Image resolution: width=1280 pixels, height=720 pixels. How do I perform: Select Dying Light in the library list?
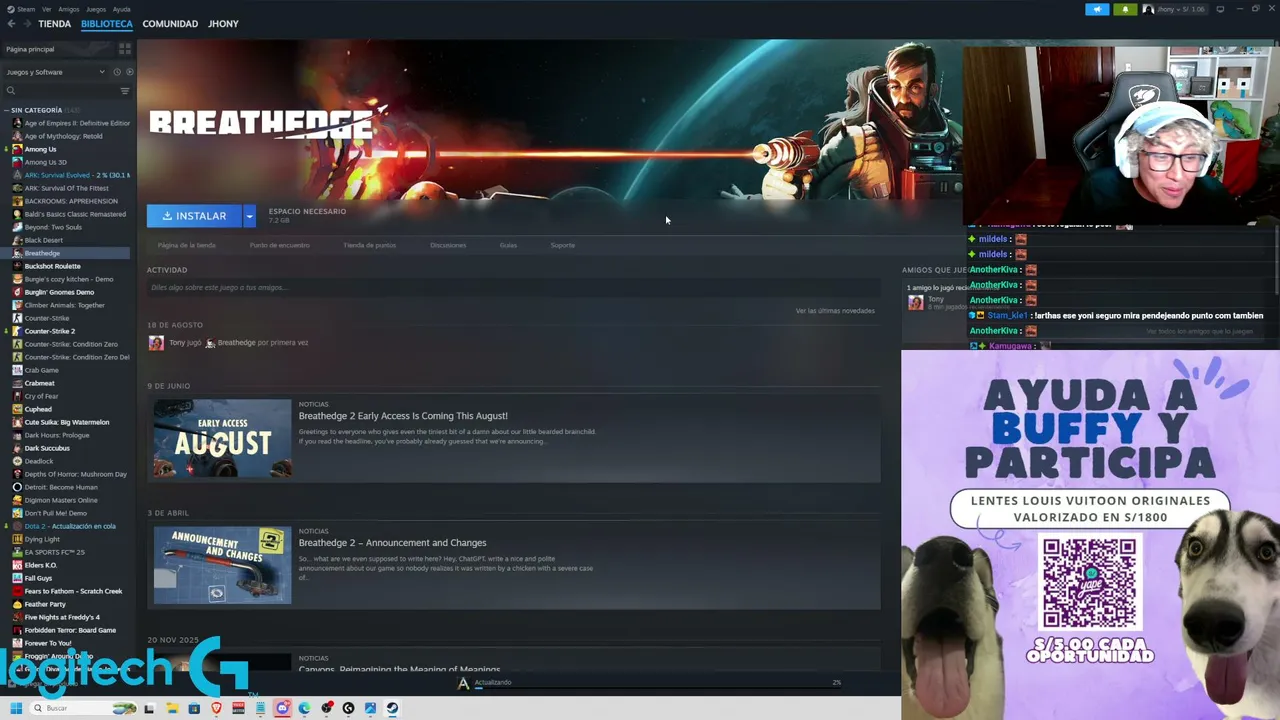[42, 539]
